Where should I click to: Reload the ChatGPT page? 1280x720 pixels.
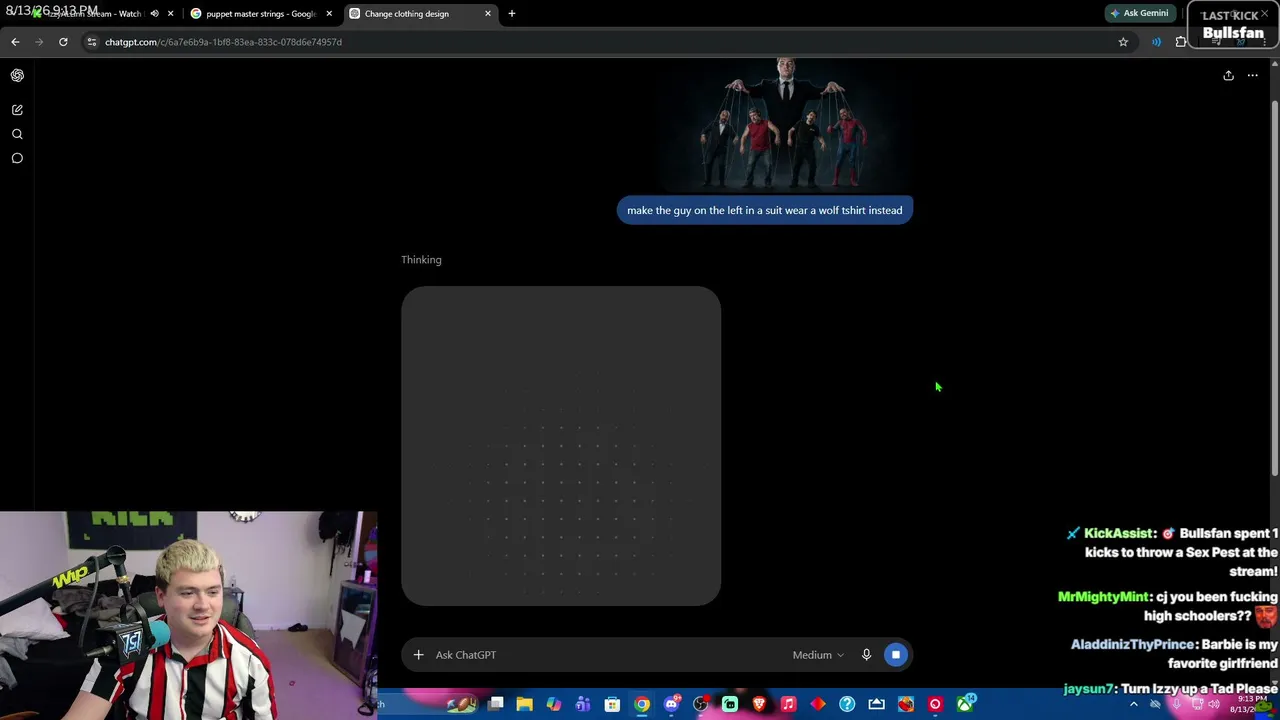(x=63, y=42)
